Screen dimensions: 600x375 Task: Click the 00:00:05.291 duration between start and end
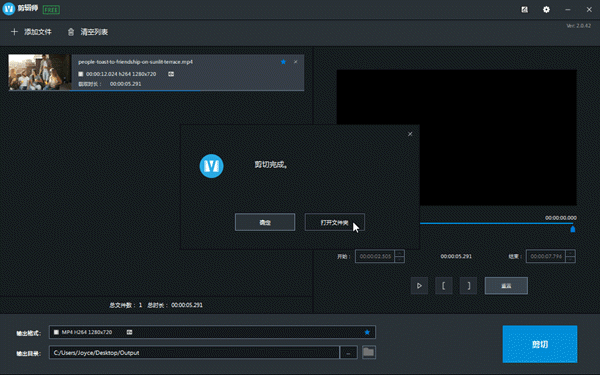click(x=456, y=256)
